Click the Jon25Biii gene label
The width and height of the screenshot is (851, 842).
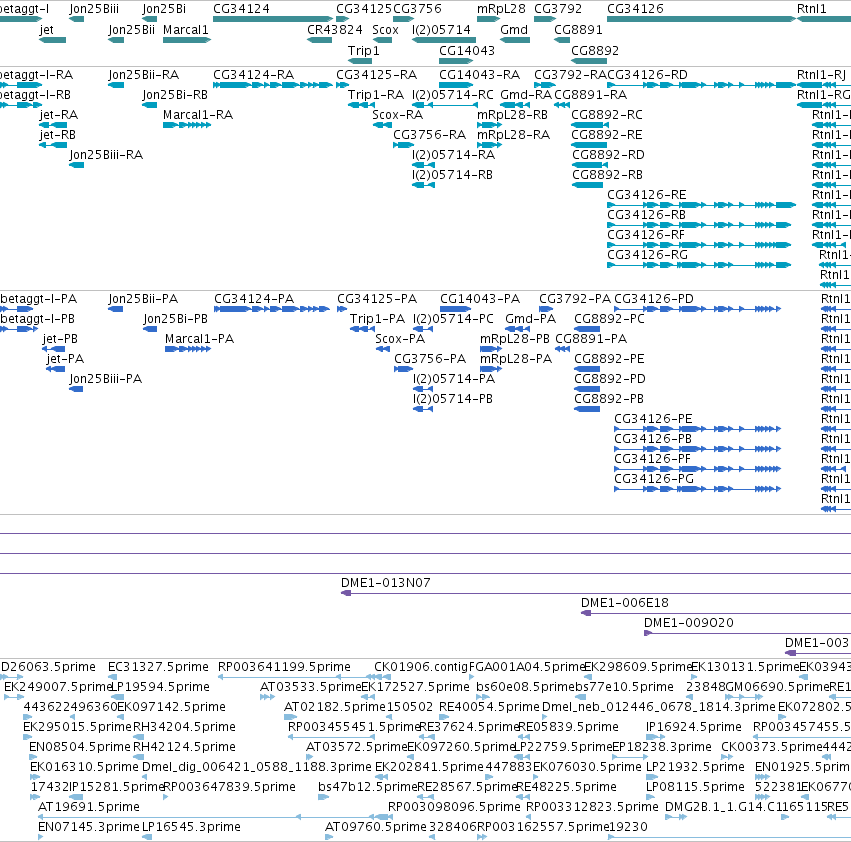[94, 9]
